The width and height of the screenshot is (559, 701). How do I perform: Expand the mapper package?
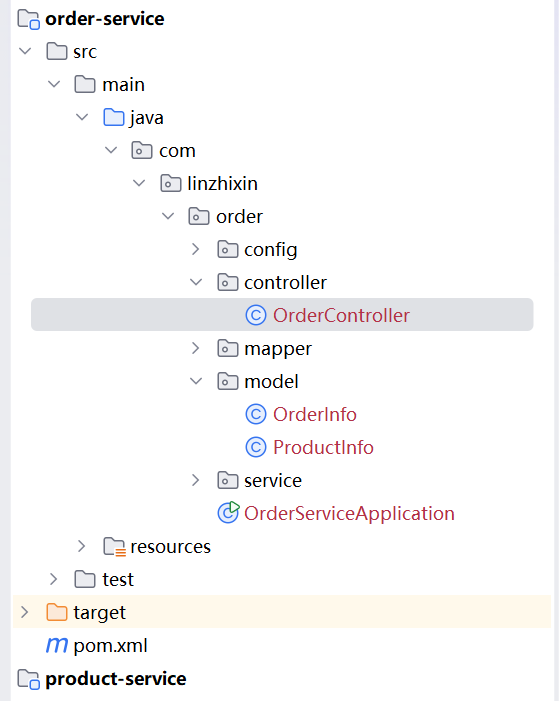(x=195, y=348)
